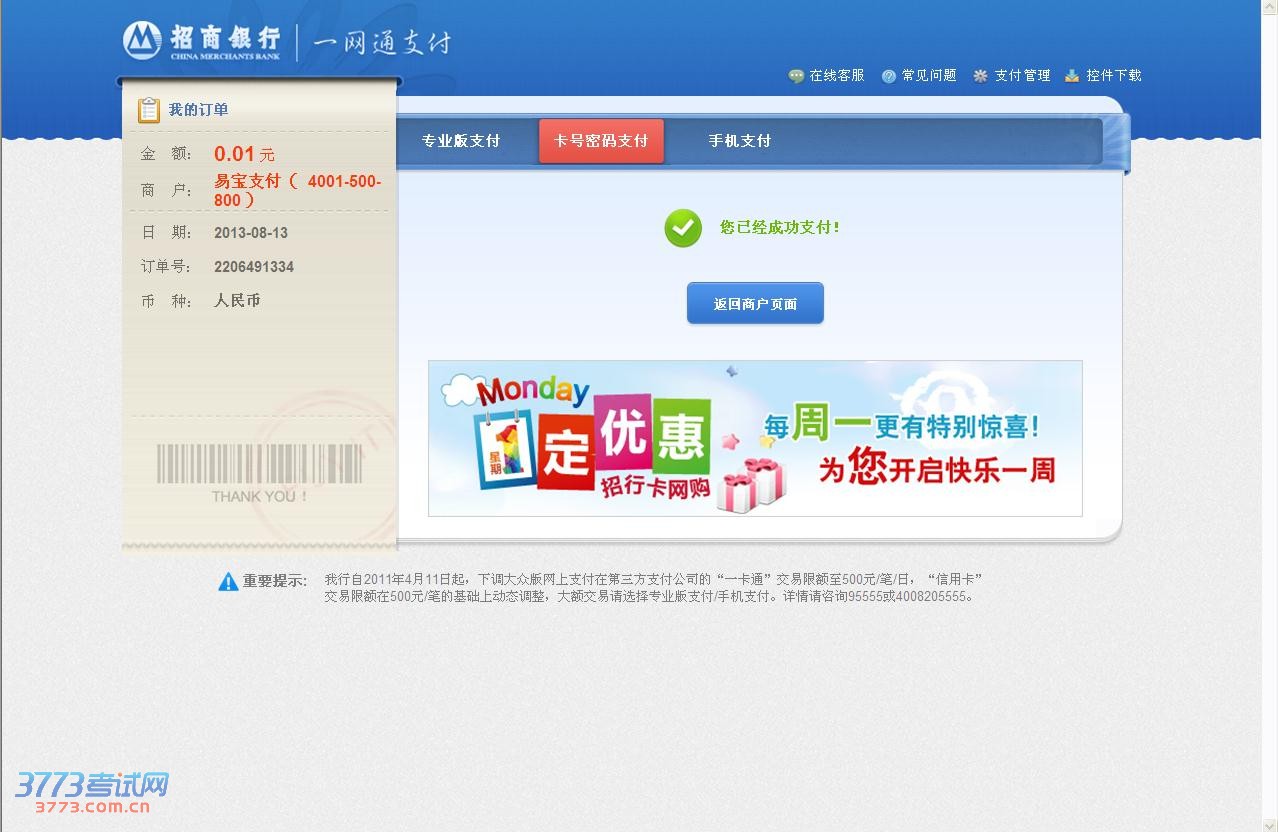This screenshot has height=832, width=1278.
Task: Go to 支付管理 page
Action: [1022, 76]
